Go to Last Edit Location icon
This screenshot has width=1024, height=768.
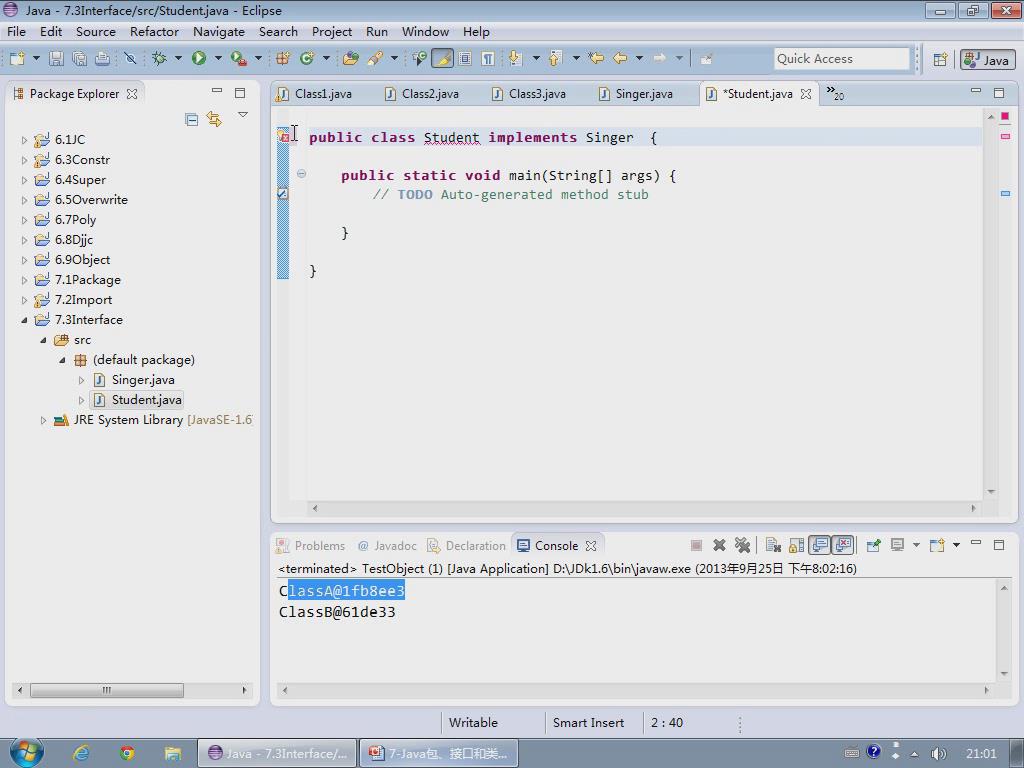click(x=596, y=59)
